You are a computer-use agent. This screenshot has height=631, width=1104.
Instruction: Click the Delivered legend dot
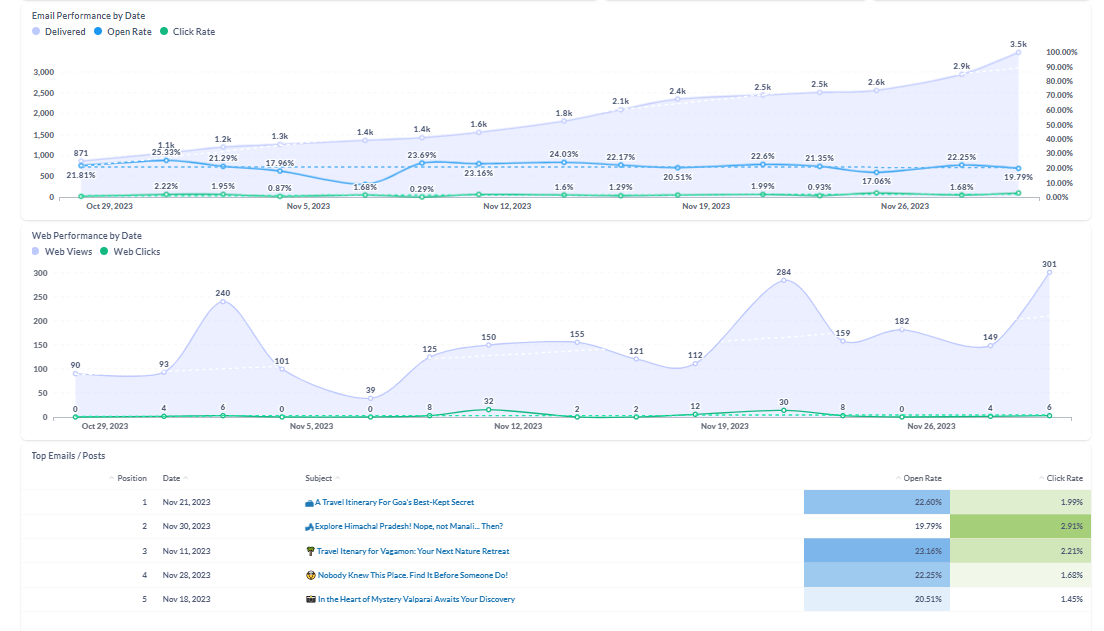37,32
